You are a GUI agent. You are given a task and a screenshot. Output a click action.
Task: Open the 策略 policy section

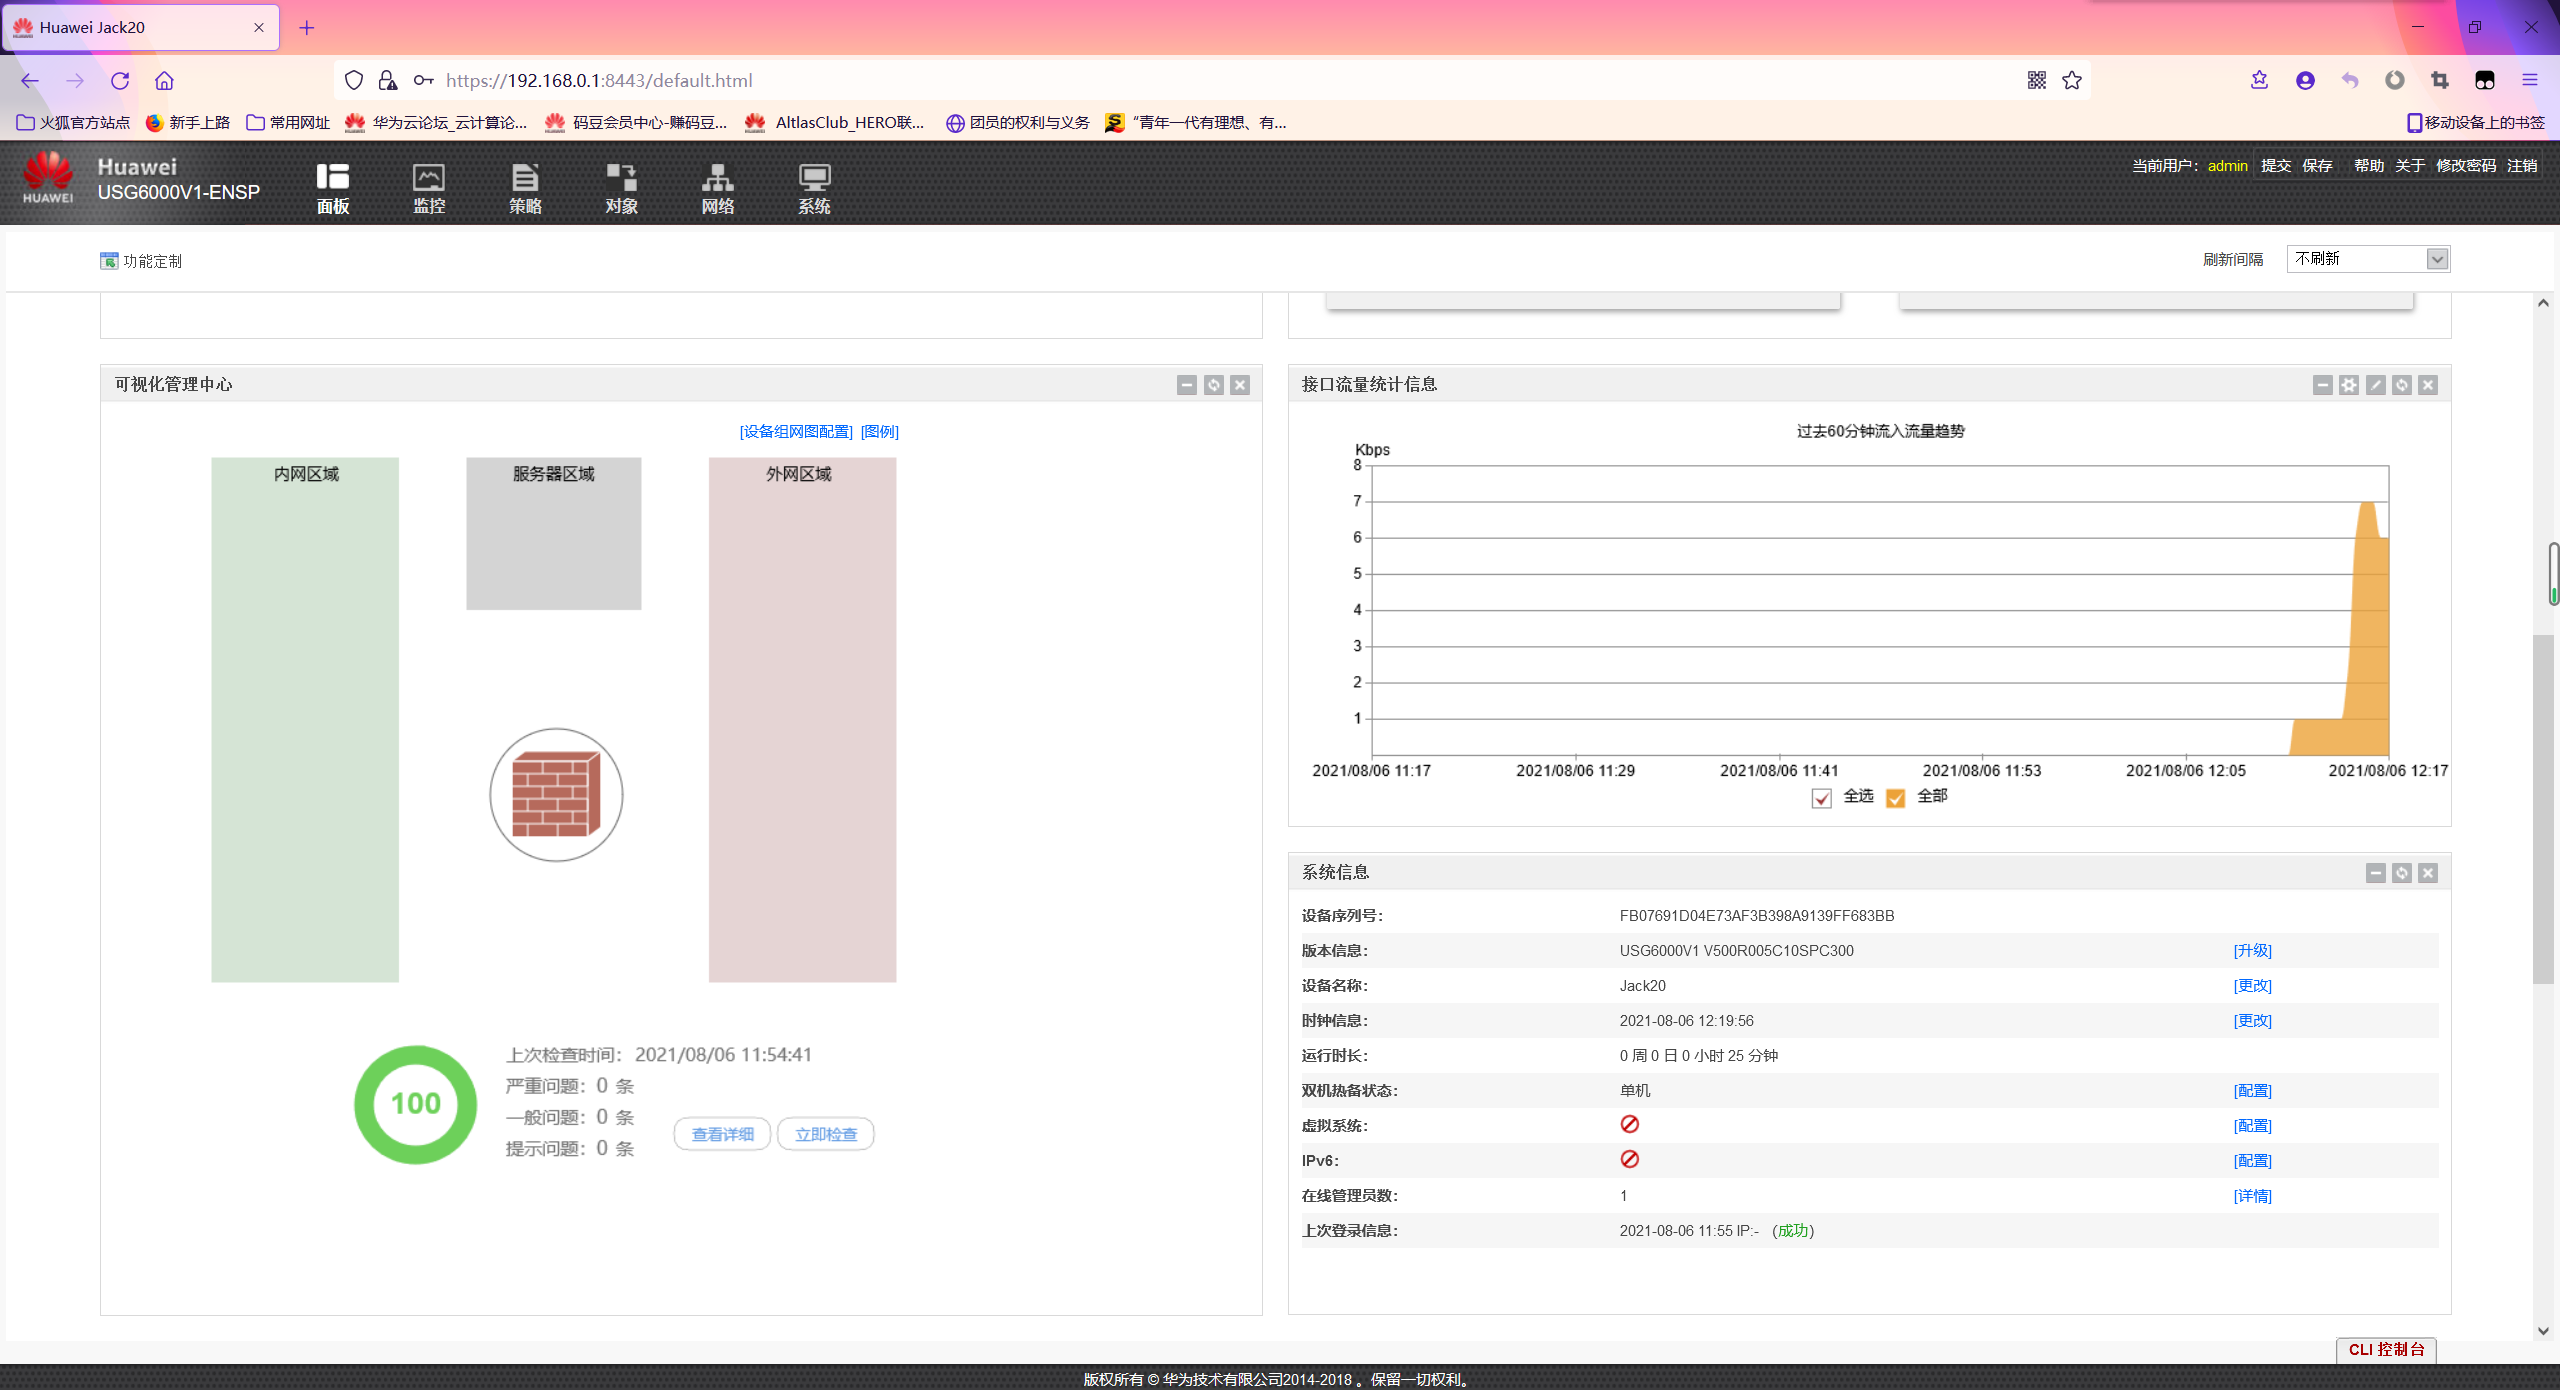tap(525, 188)
